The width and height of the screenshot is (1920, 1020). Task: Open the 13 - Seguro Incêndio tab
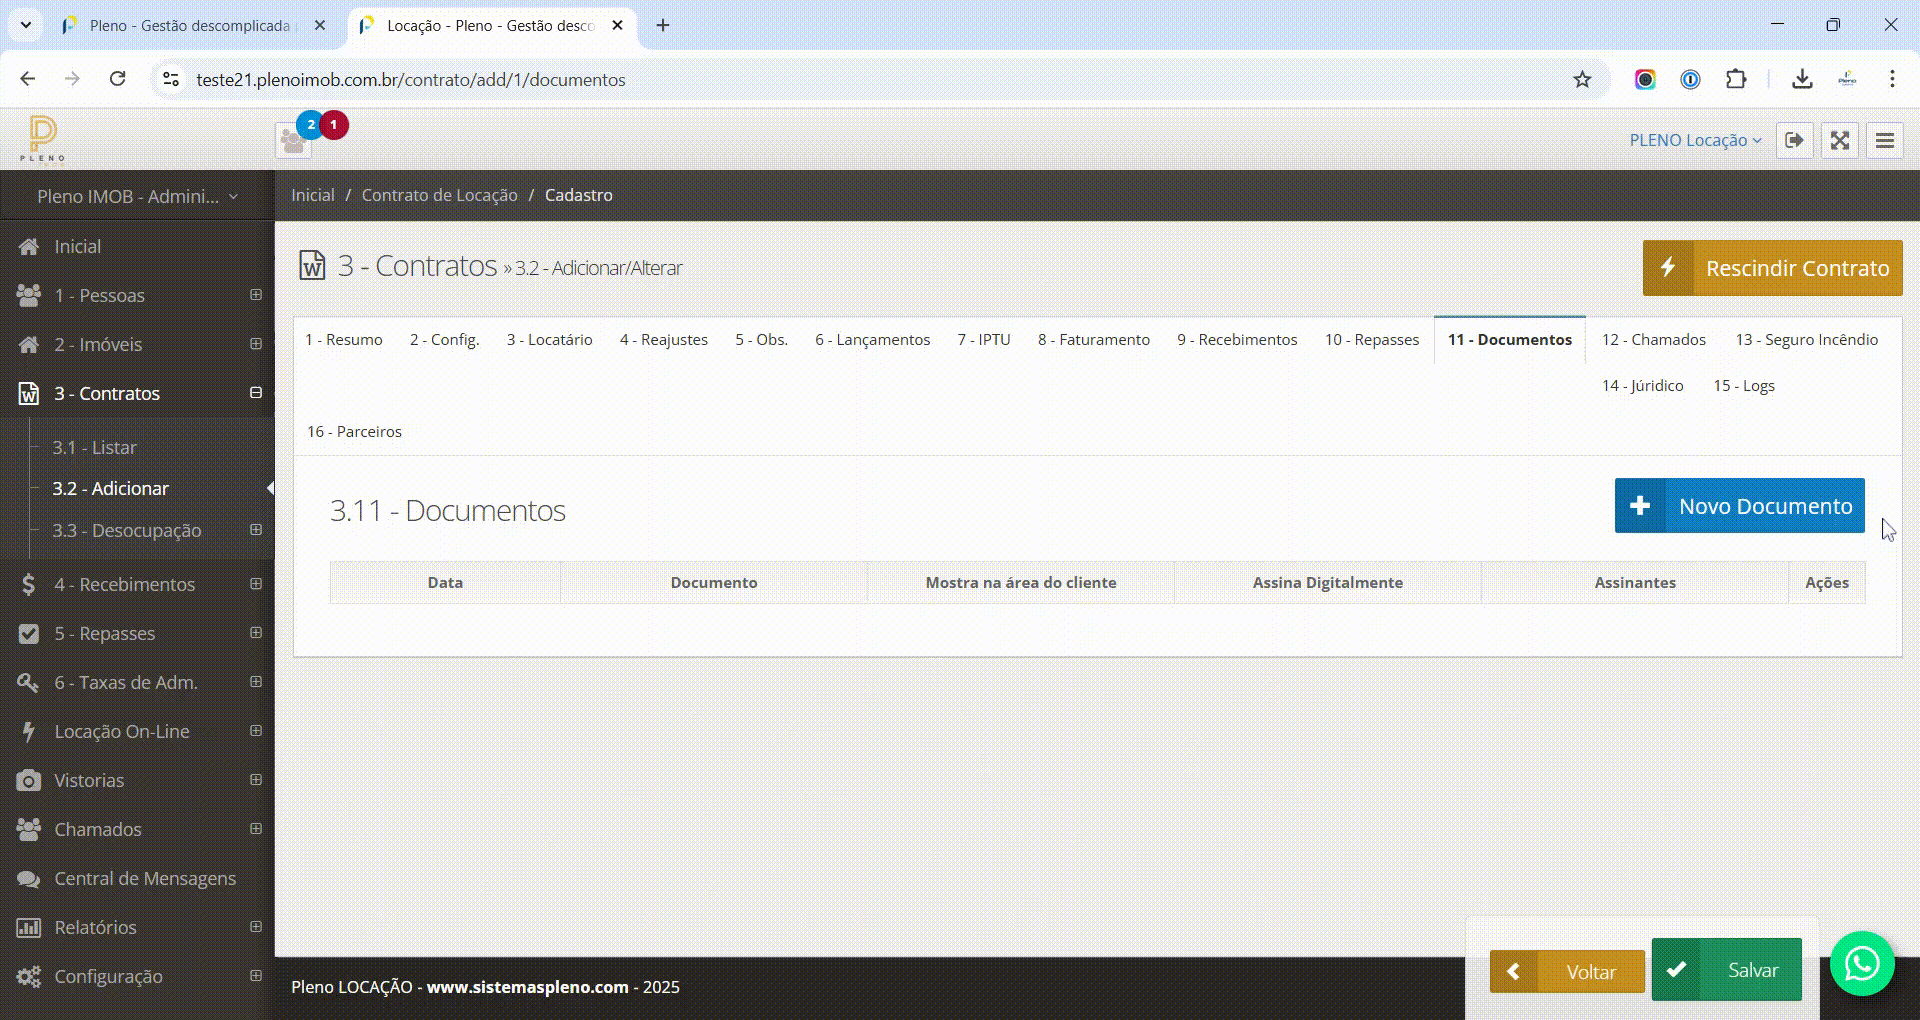pyautogui.click(x=1806, y=340)
